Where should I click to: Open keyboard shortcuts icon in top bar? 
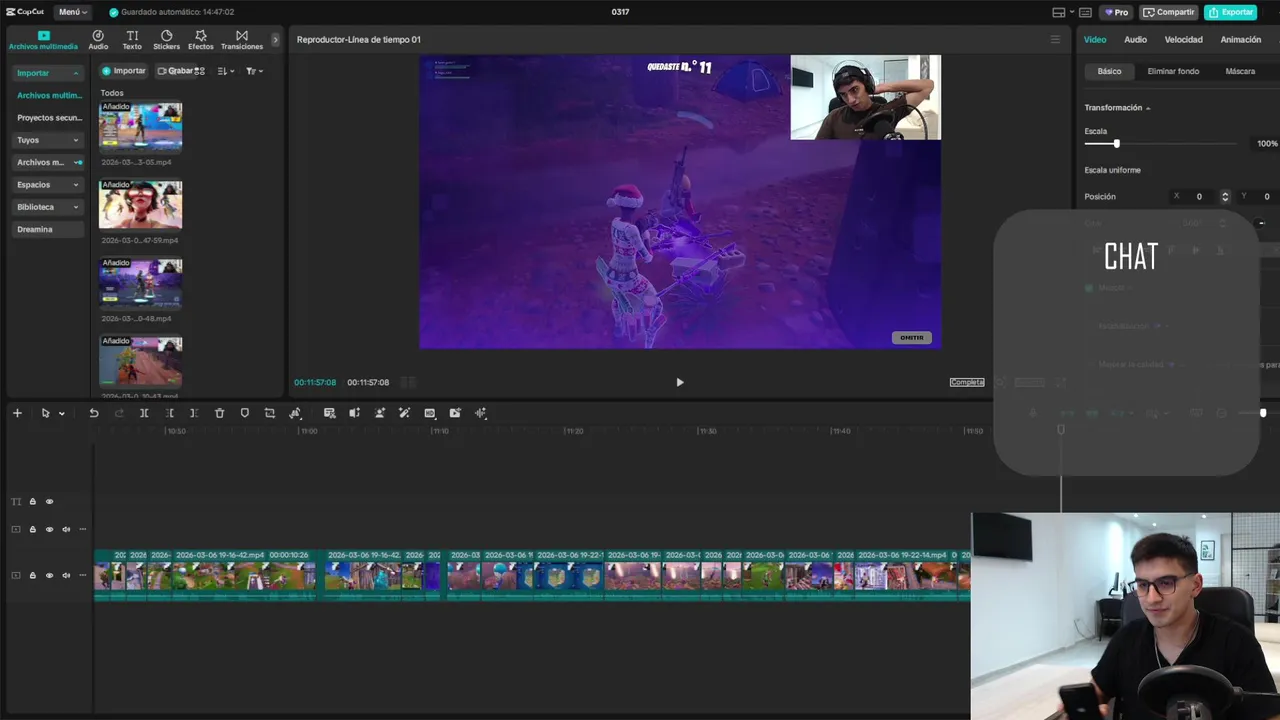(x=1085, y=12)
